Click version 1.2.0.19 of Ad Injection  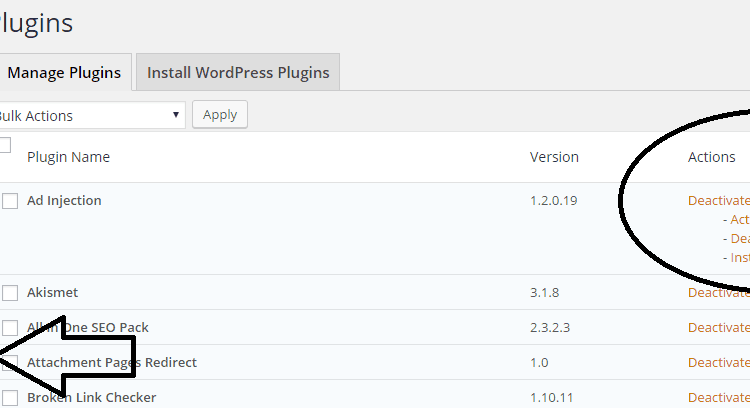[x=553, y=200]
